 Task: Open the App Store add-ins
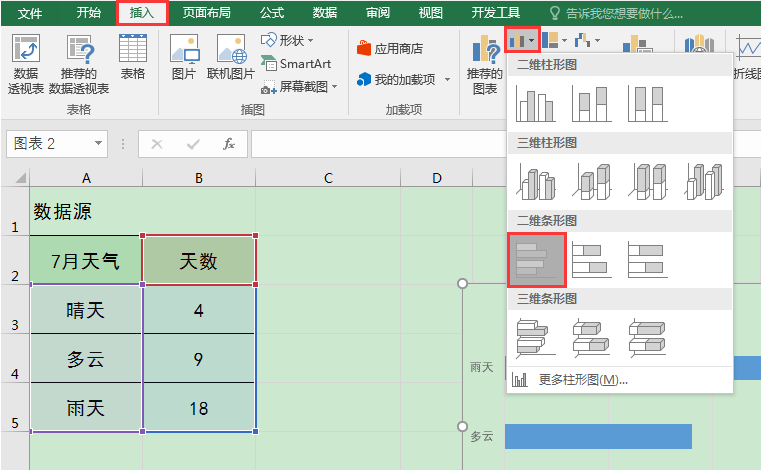(x=390, y=49)
